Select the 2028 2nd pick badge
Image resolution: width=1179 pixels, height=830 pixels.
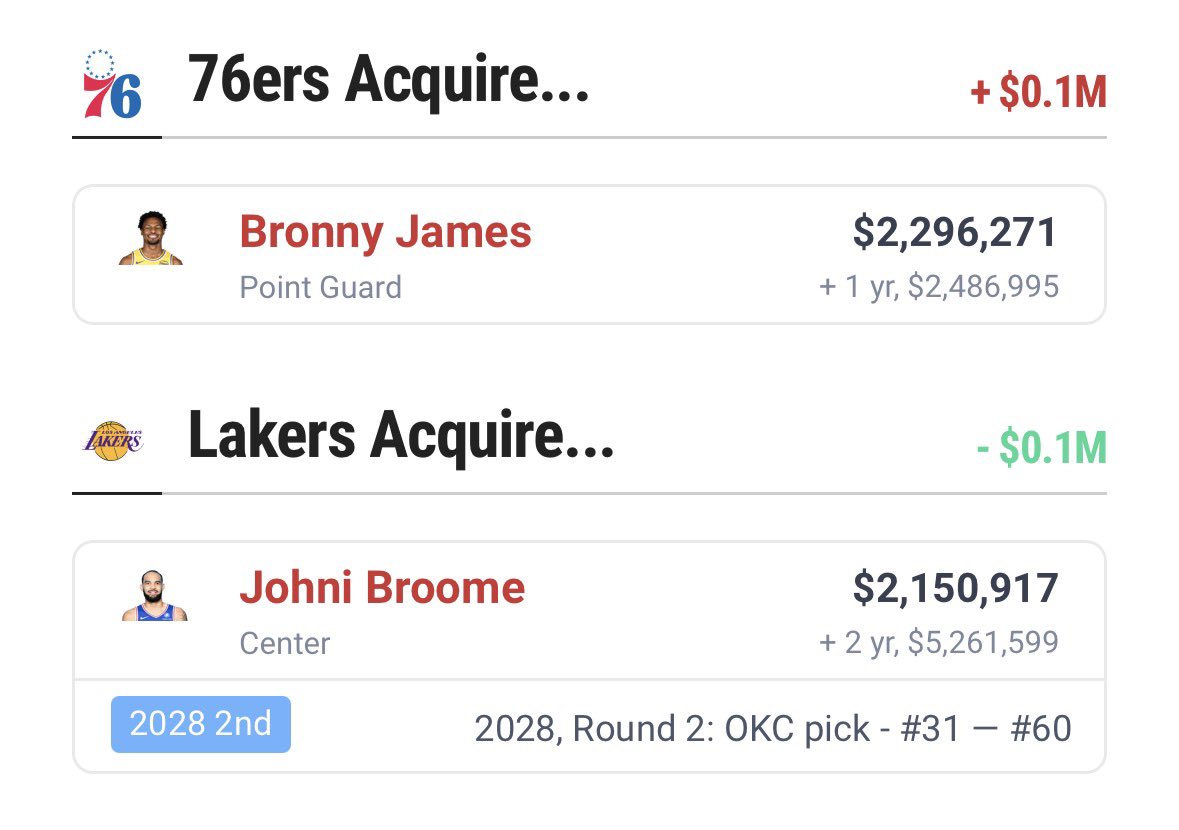click(201, 724)
